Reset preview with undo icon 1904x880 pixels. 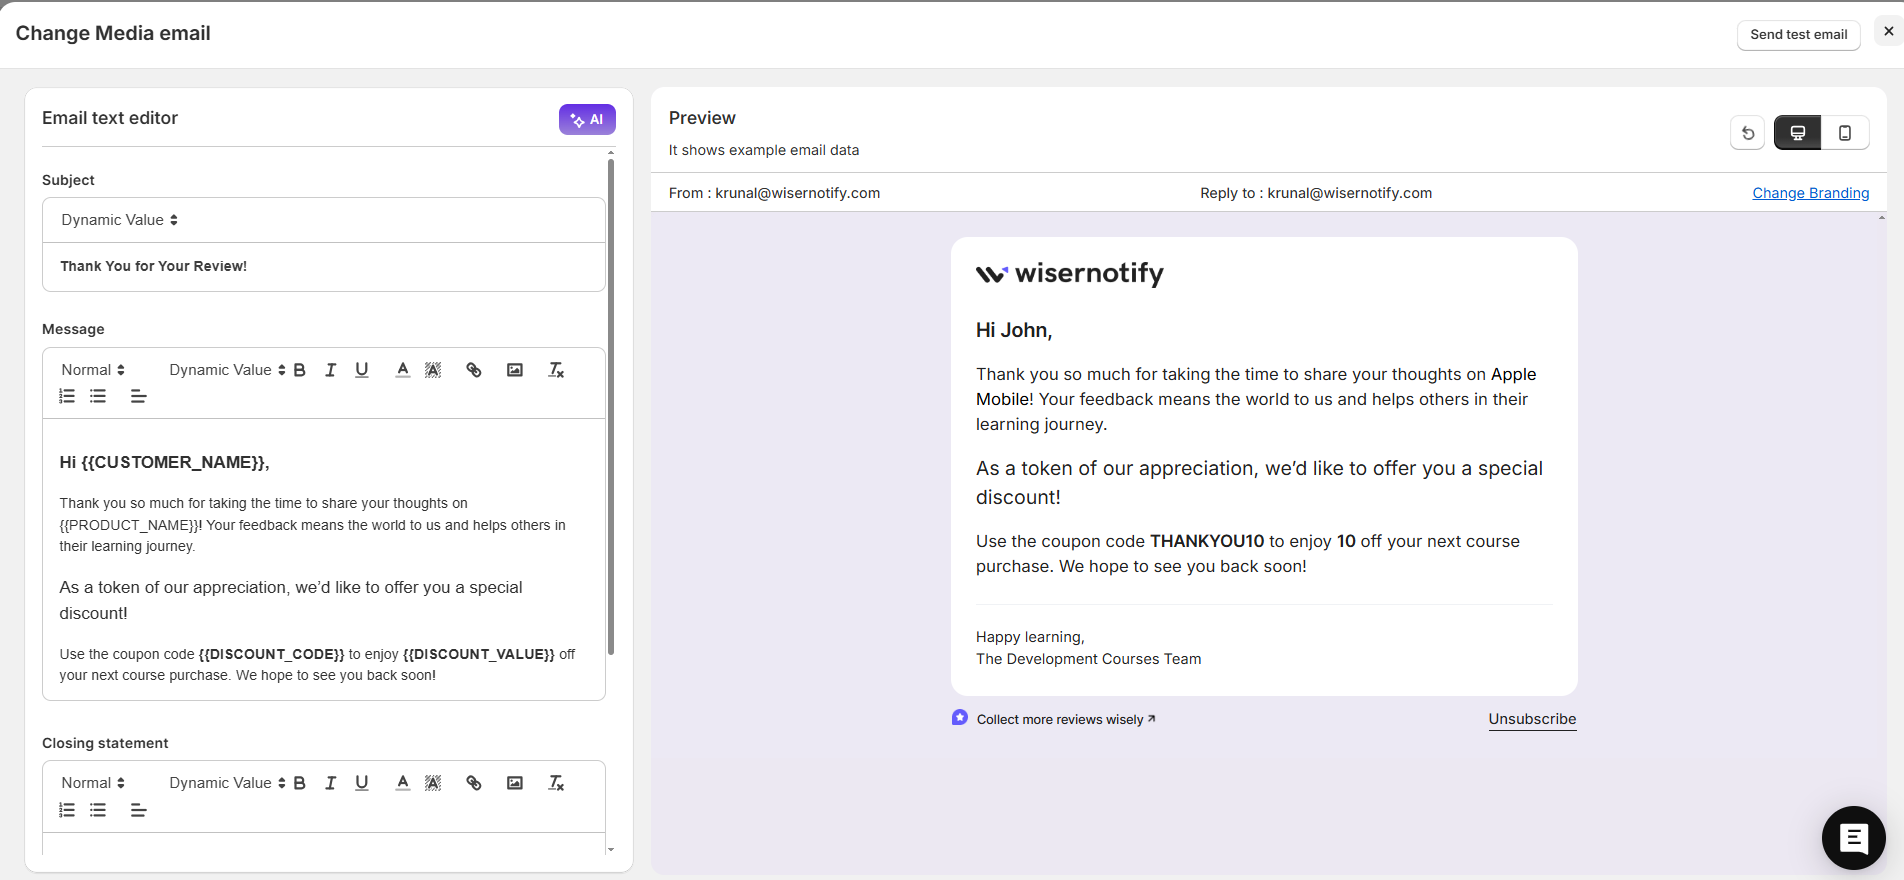[x=1748, y=133]
